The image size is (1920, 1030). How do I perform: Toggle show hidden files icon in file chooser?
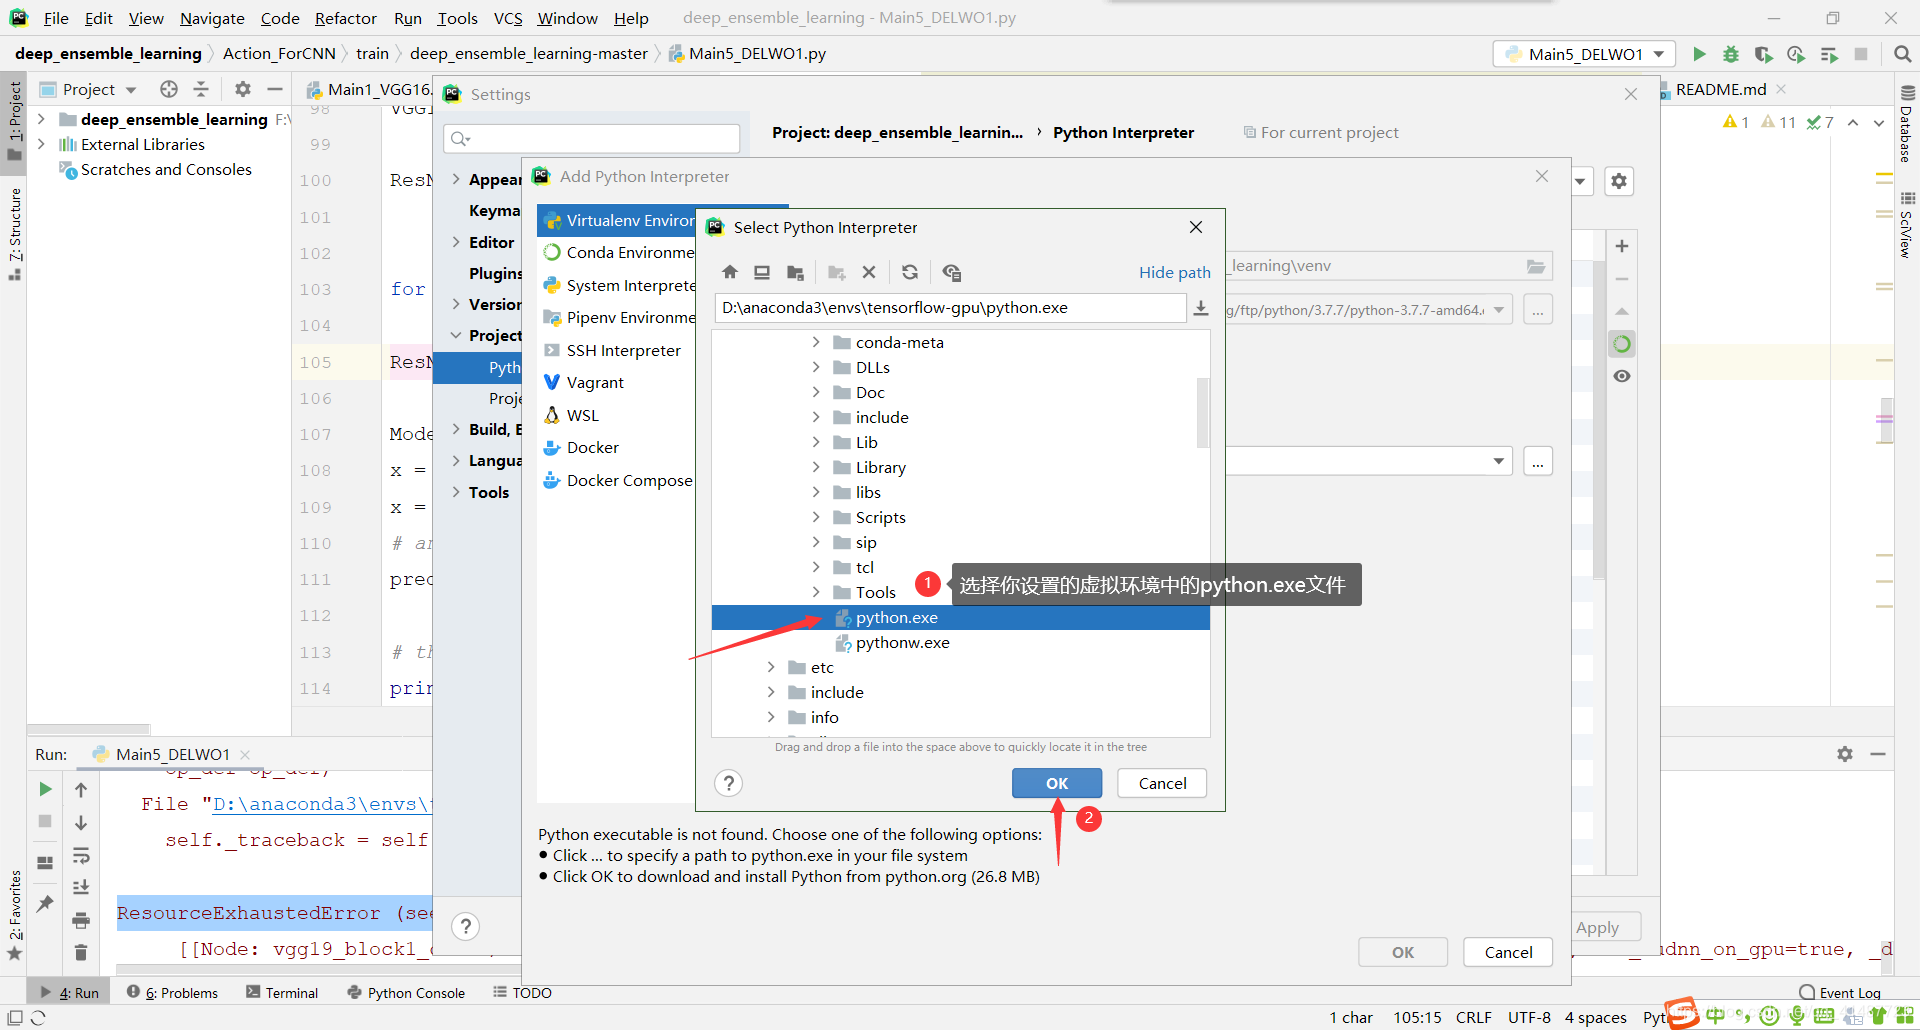[x=951, y=272]
